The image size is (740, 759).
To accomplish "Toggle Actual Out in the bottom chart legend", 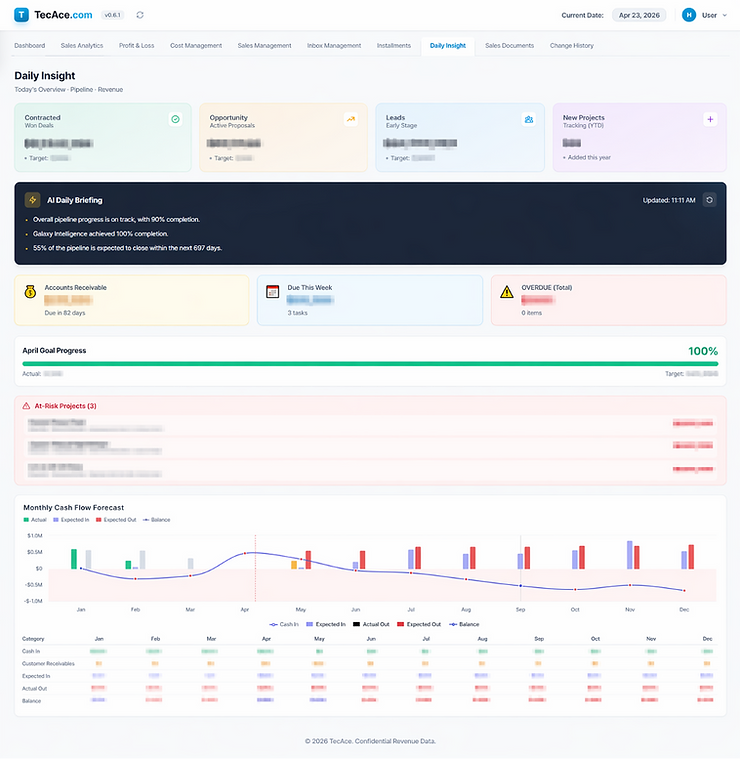I will click(x=371, y=624).
